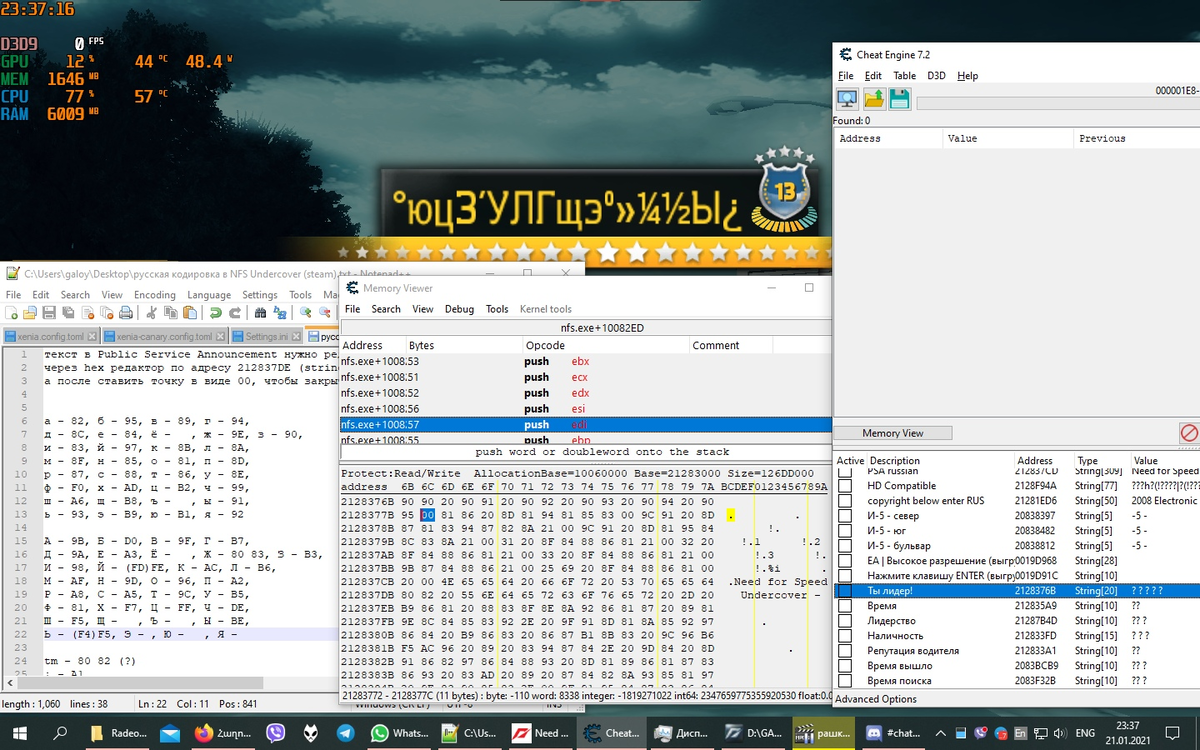This screenshot has height=750, width=1200.
Task: Click taskbar search magnifier icon
Action: [x=62, y=733]
